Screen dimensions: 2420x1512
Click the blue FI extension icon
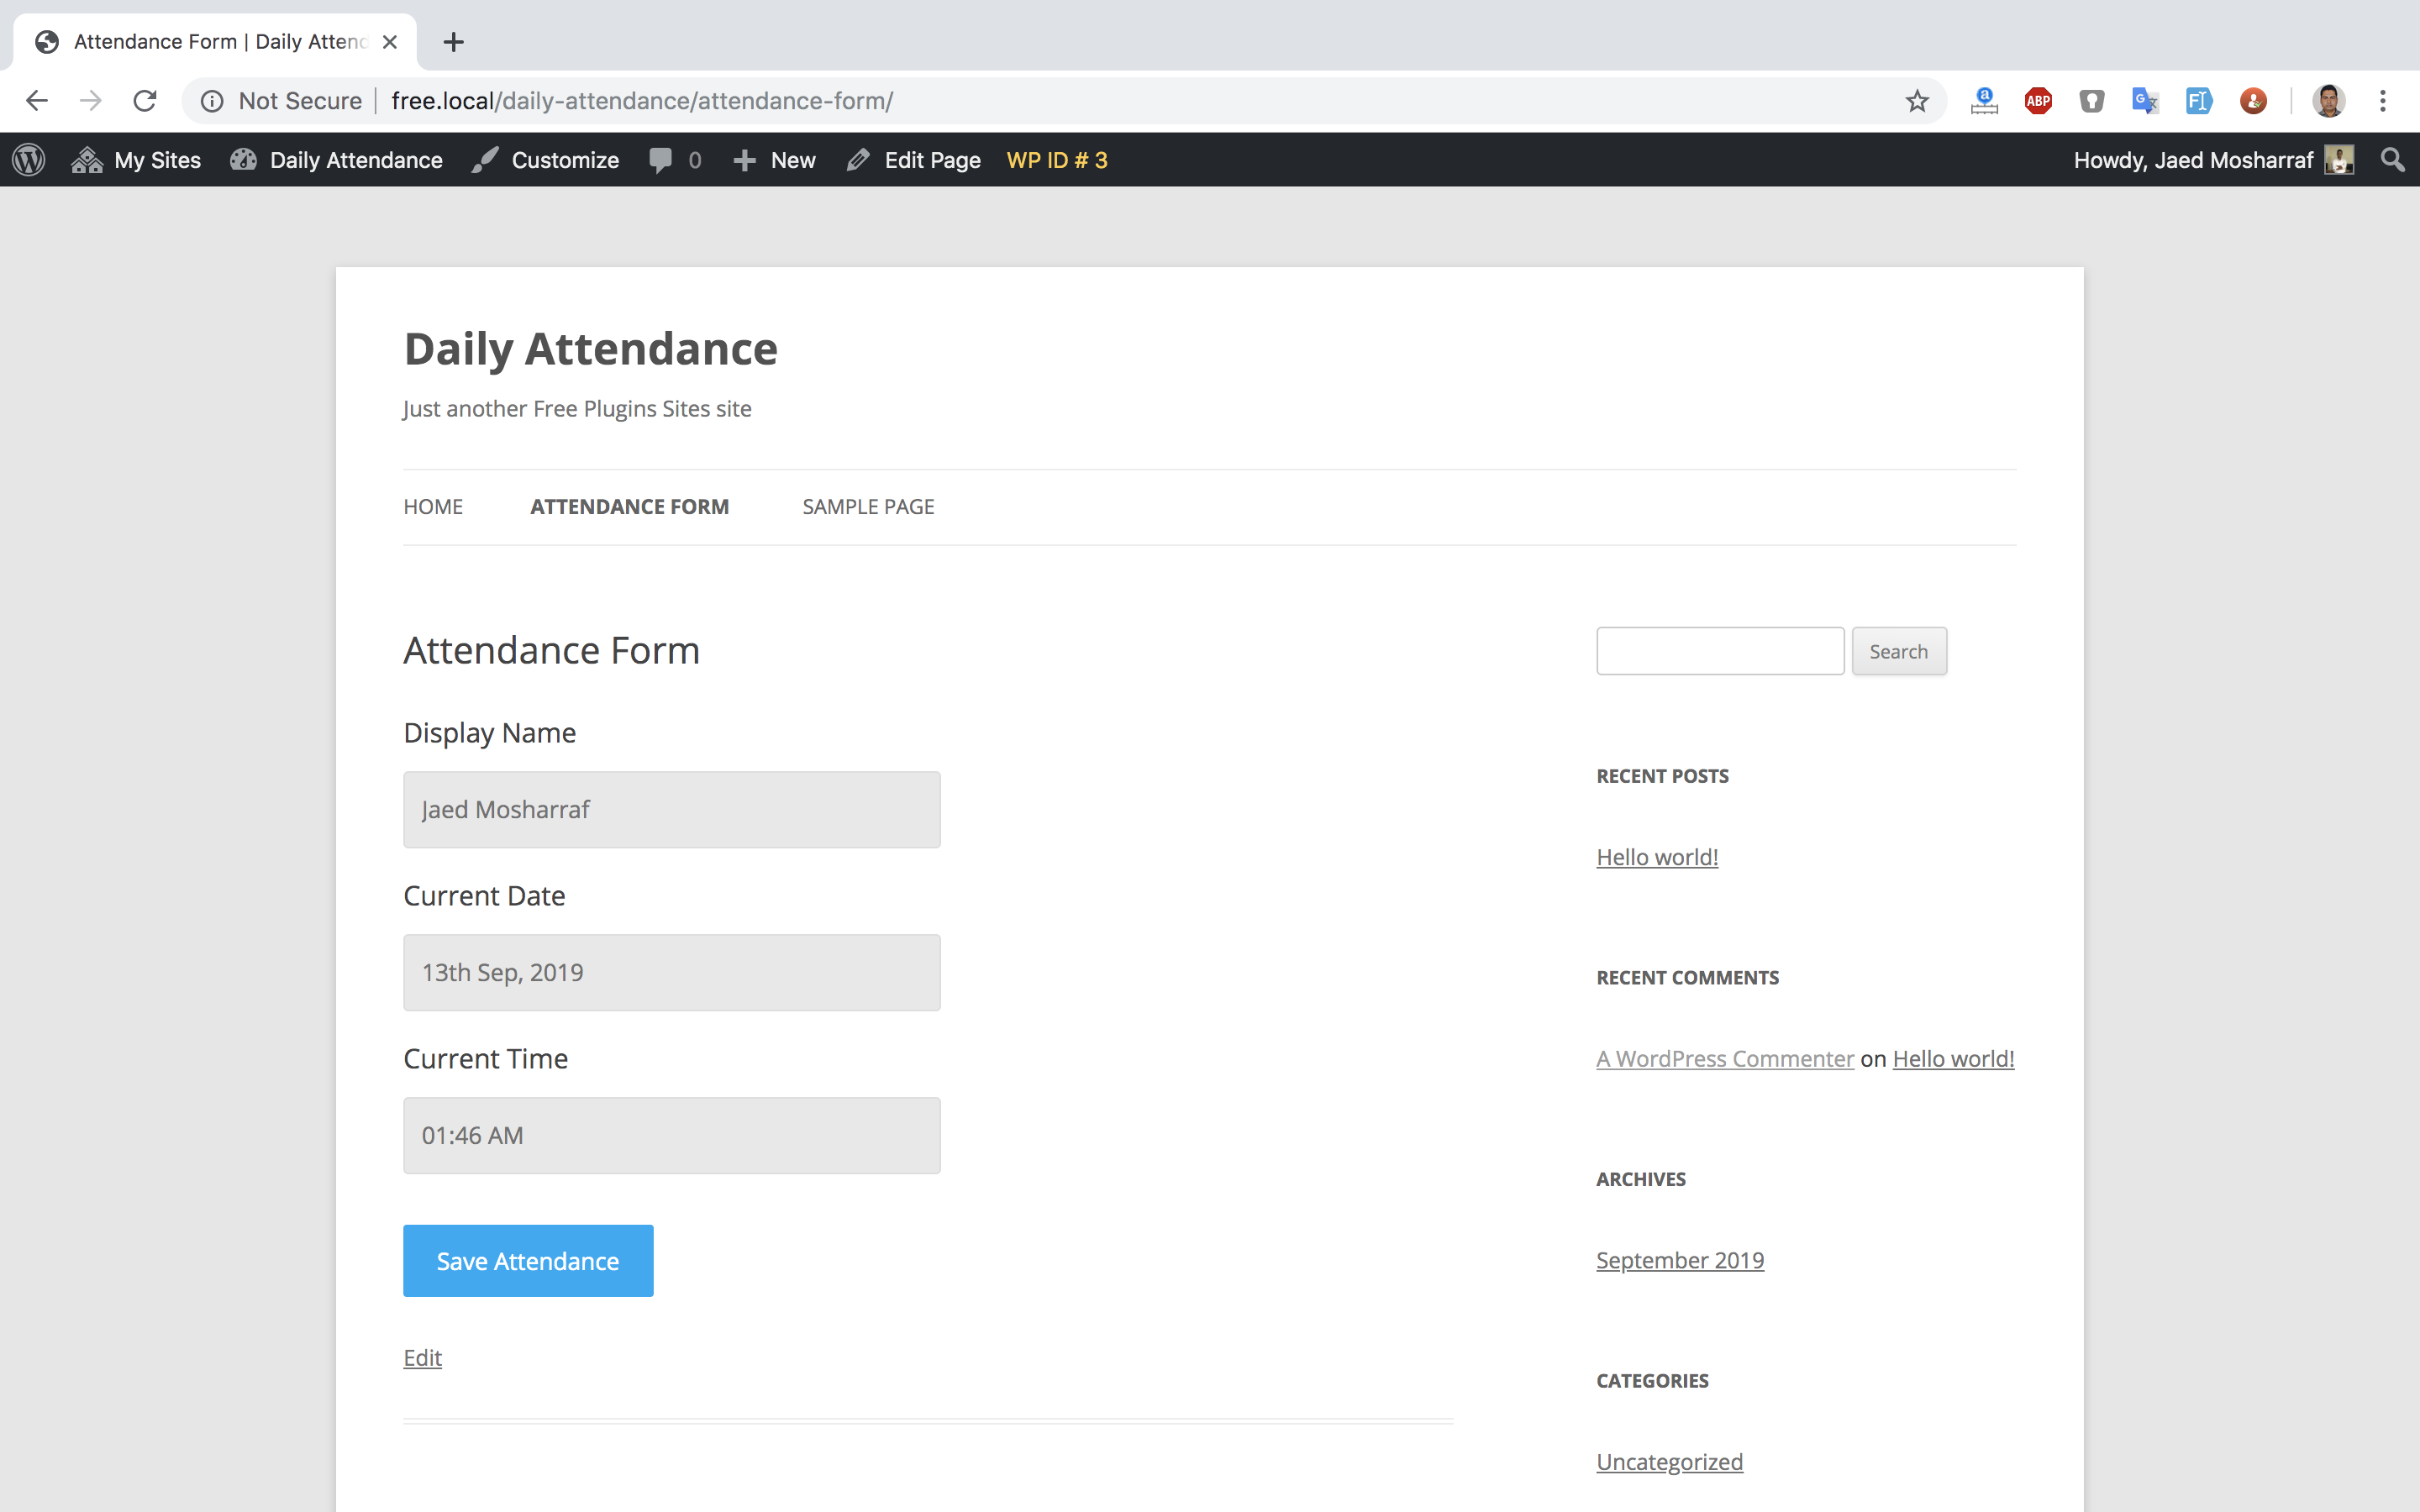(2199, 101)
